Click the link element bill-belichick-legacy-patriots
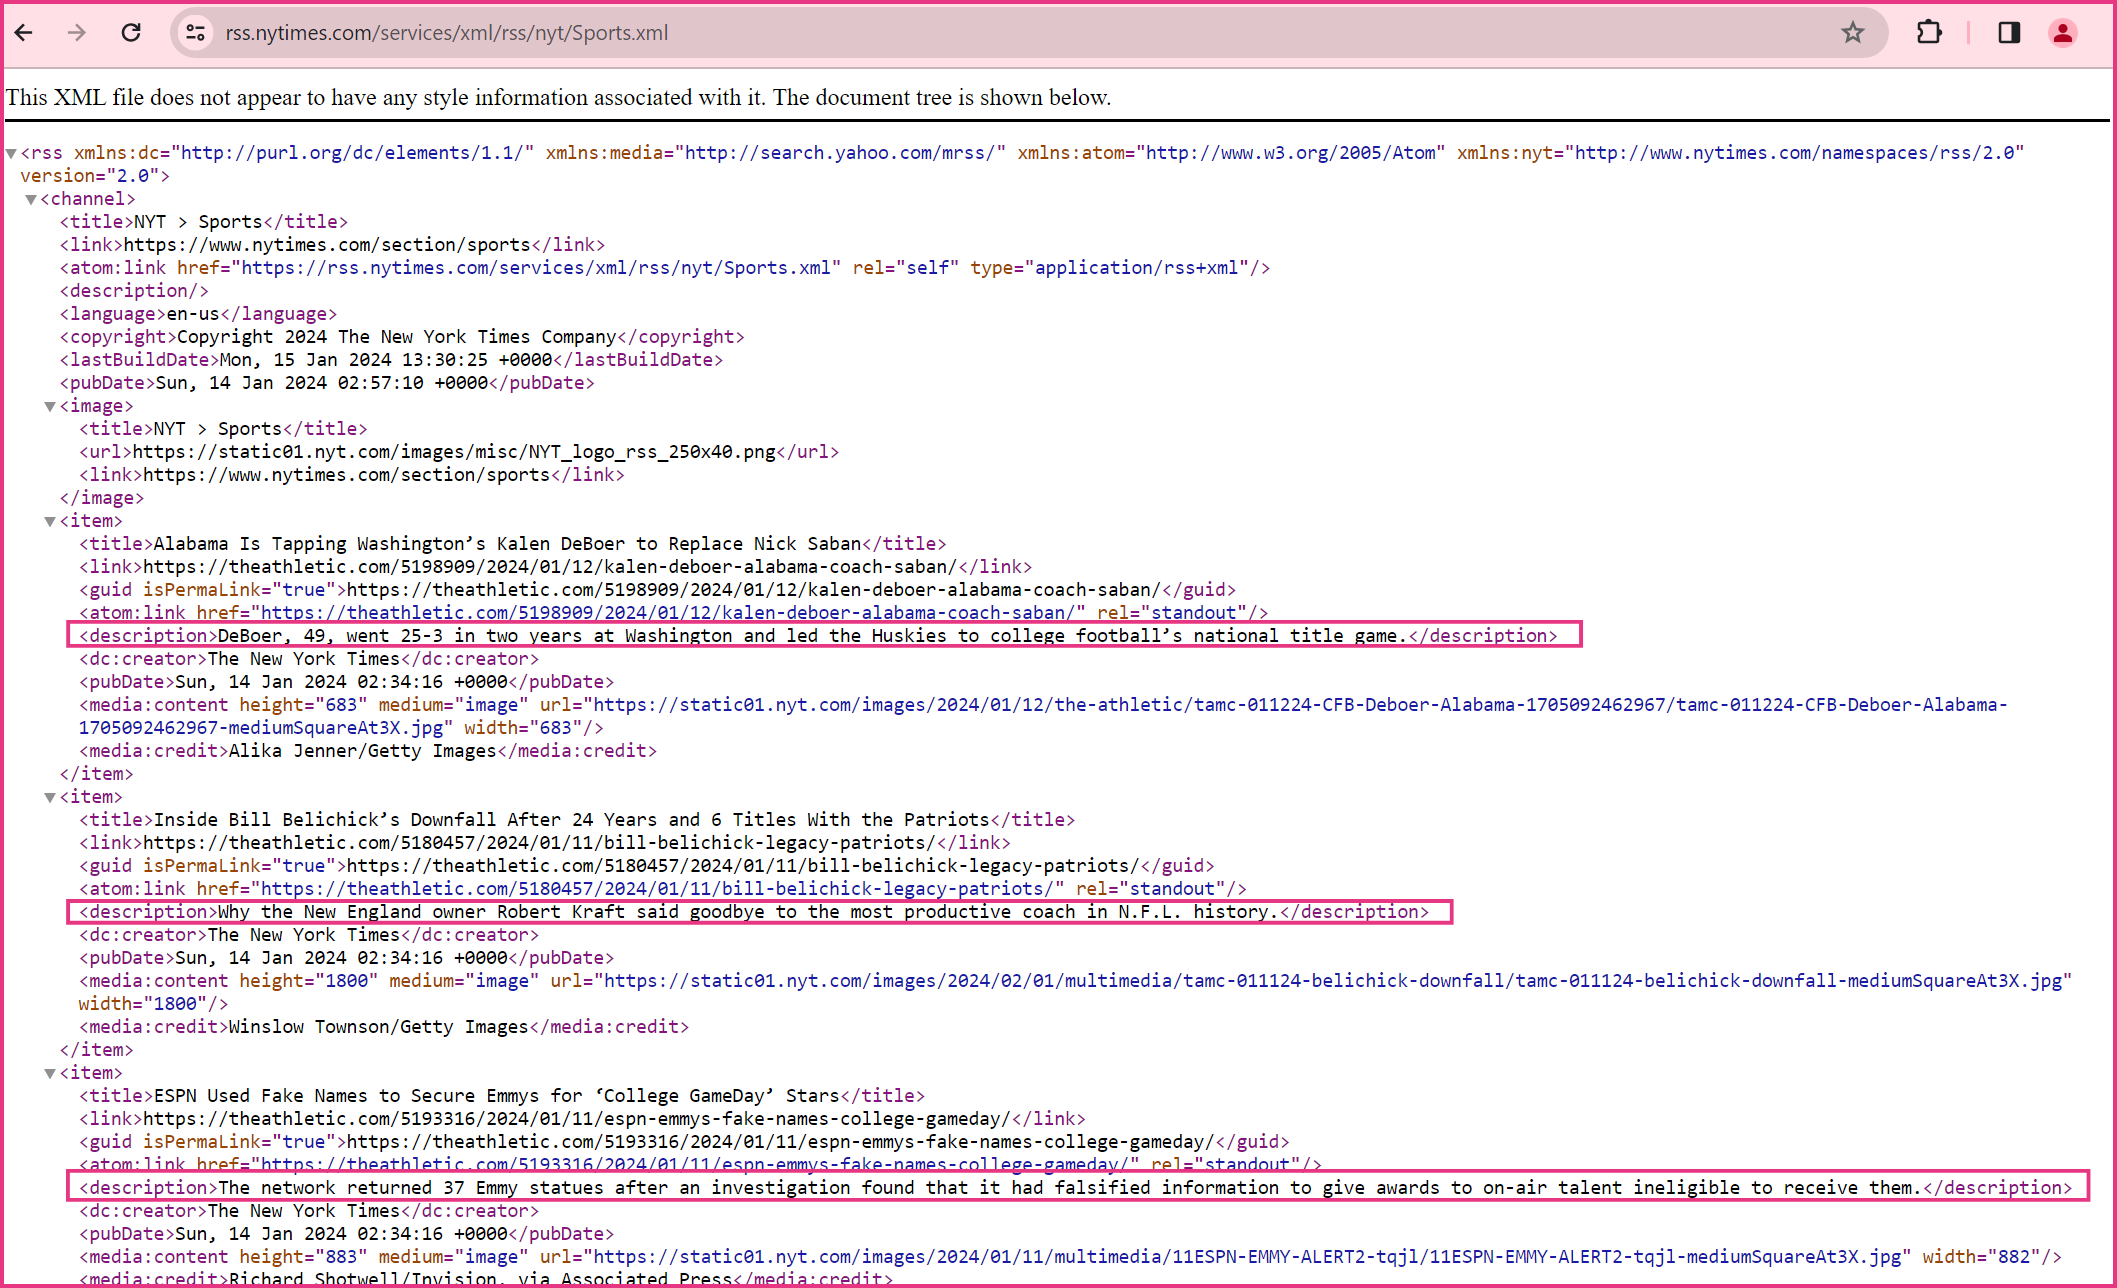The height and width of the screenshot is (1288, 2117). [x=545, y=843]
